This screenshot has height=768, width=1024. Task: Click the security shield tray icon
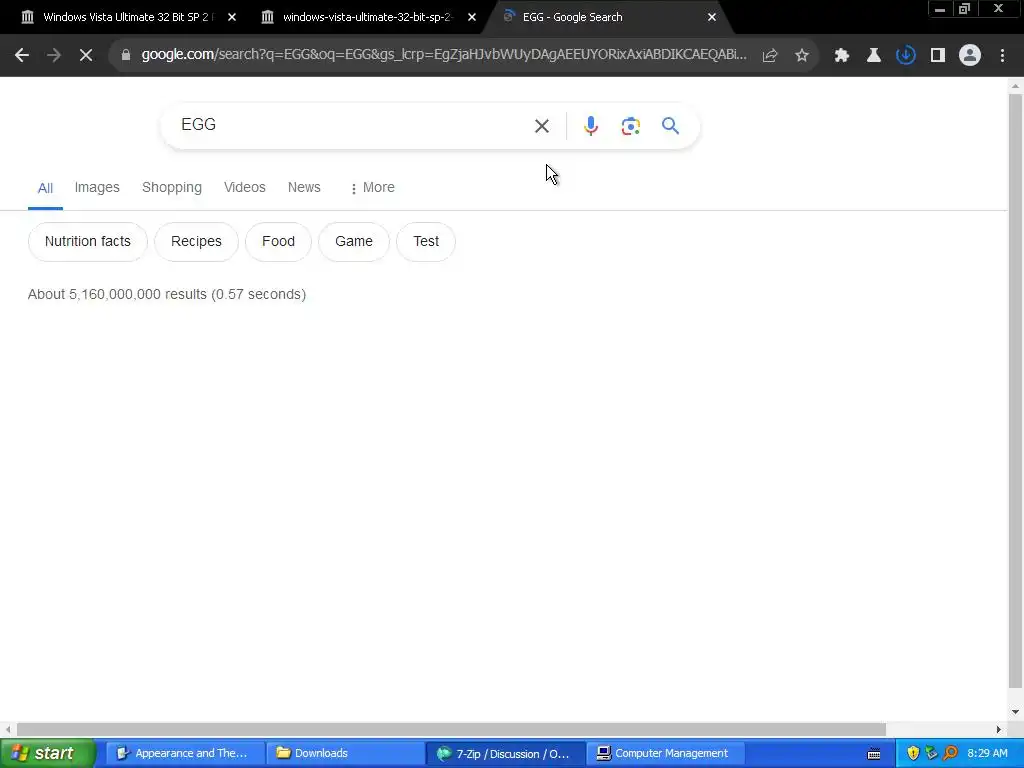click(x=913, y=754)
